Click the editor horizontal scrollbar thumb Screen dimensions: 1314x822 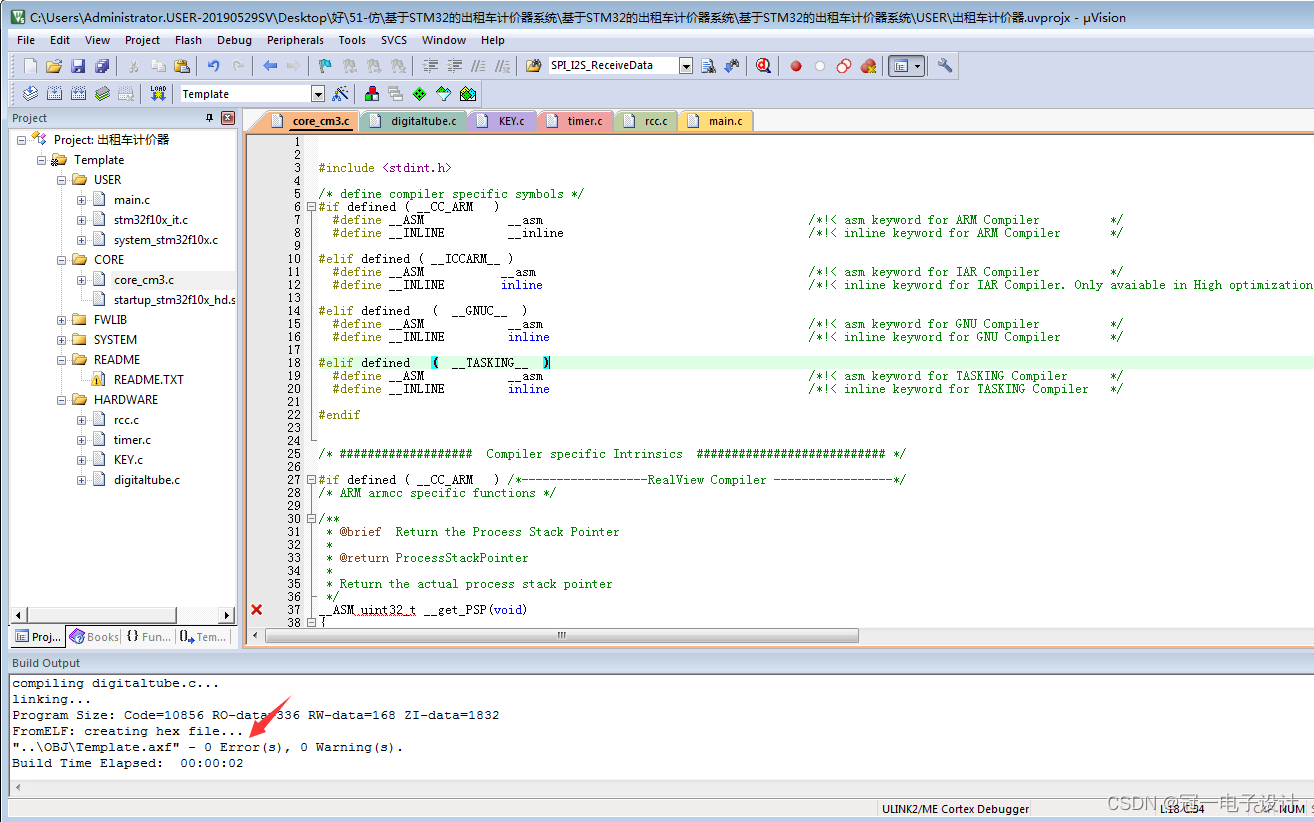[x=563, y=636]
